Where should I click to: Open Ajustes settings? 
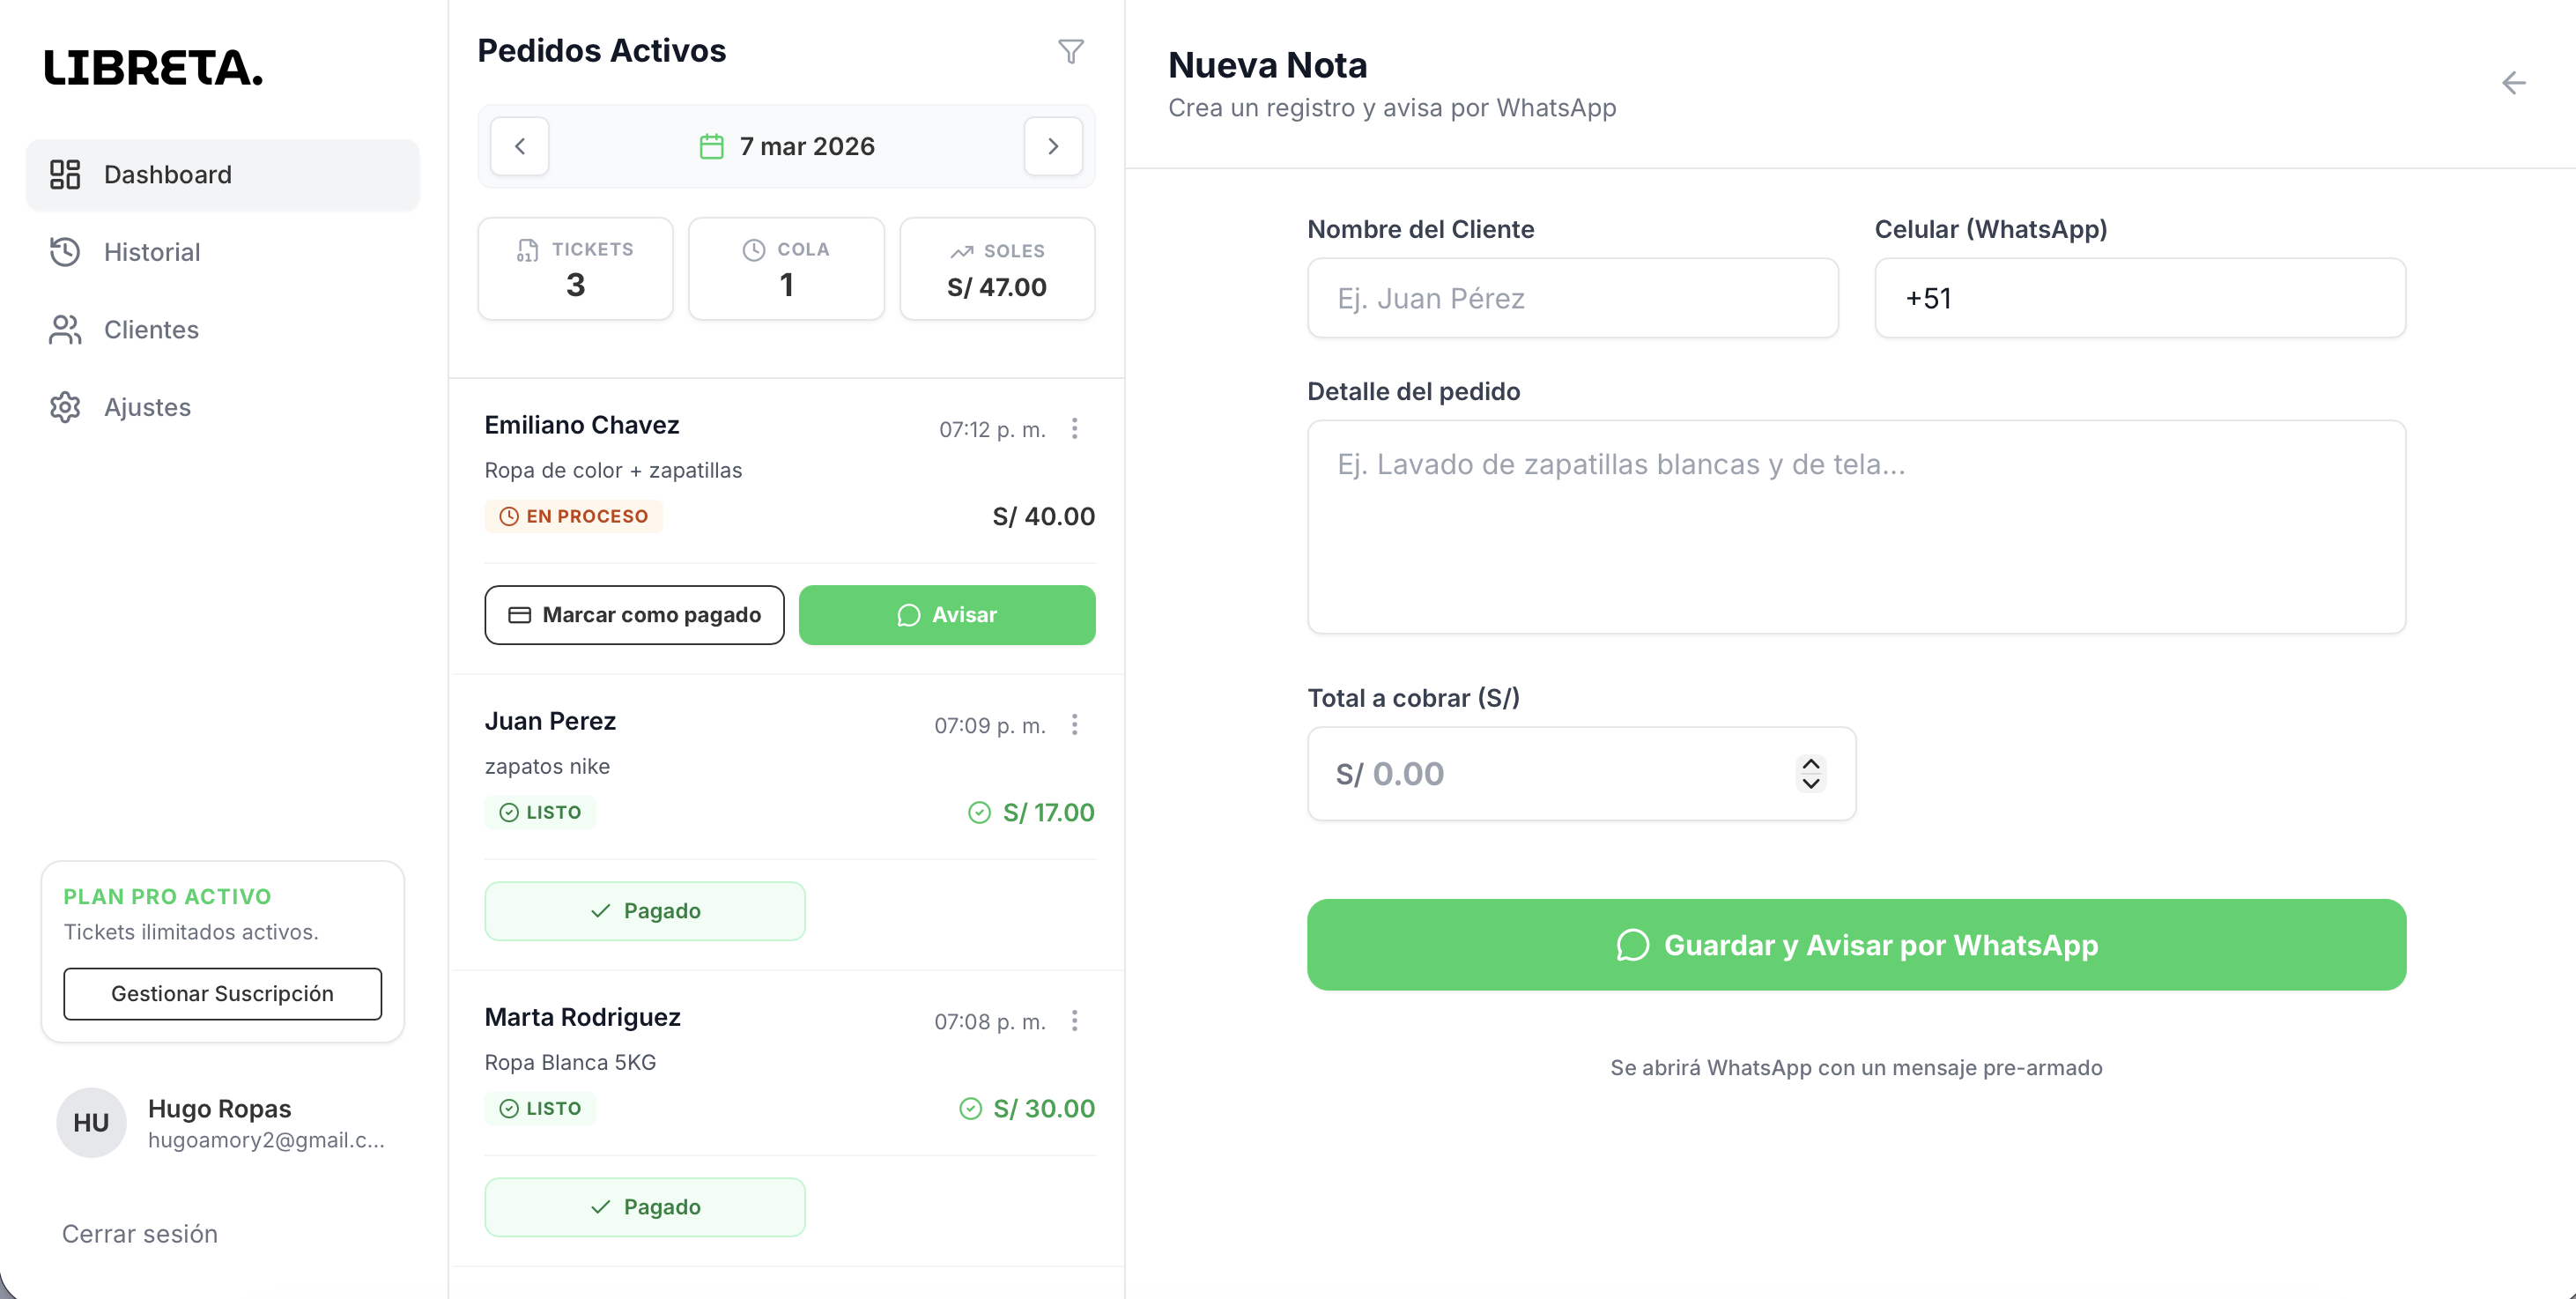147,407
